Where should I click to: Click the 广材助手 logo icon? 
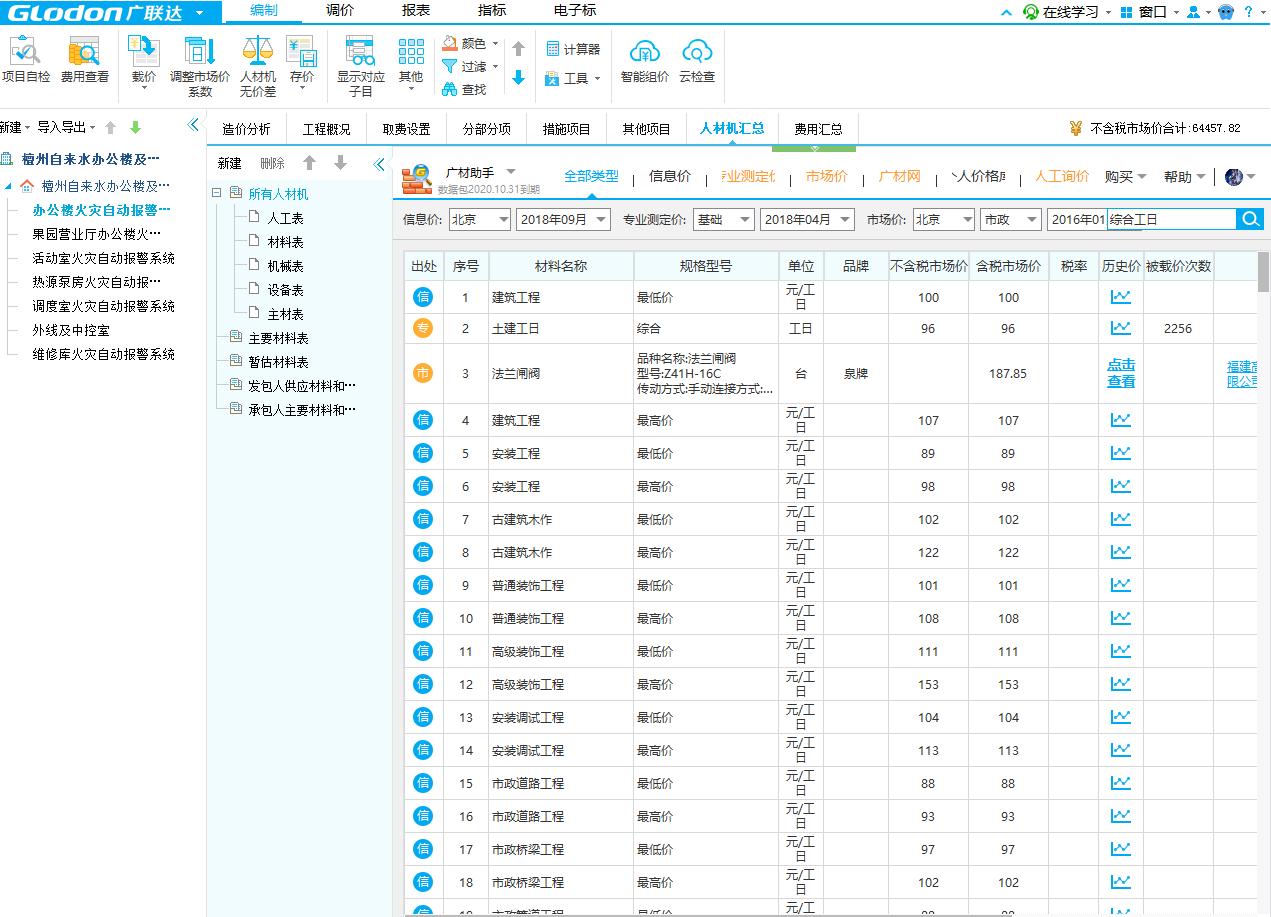tap(416, 178)
